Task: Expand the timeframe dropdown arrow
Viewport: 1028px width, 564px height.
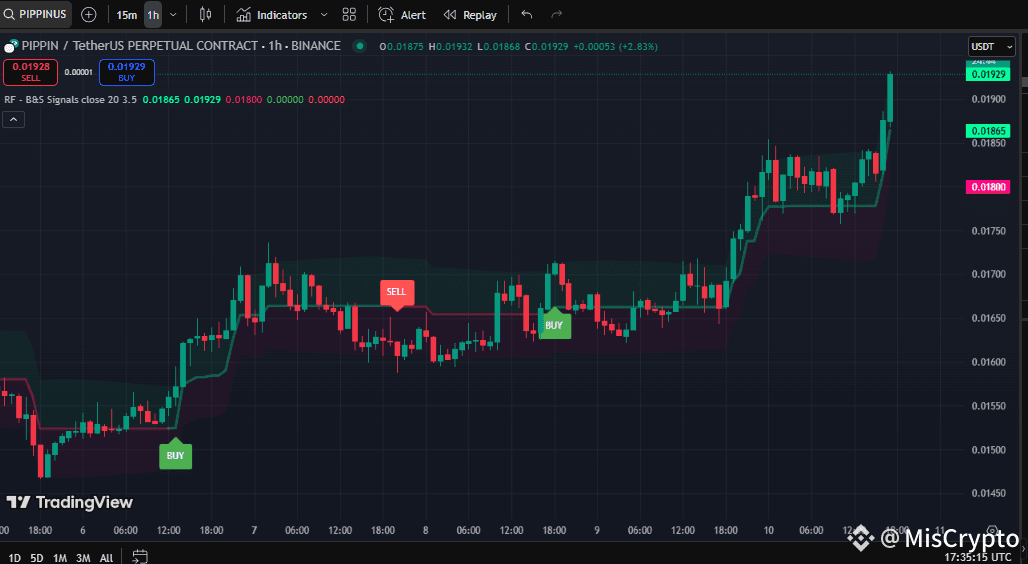Action: point(173,14)
